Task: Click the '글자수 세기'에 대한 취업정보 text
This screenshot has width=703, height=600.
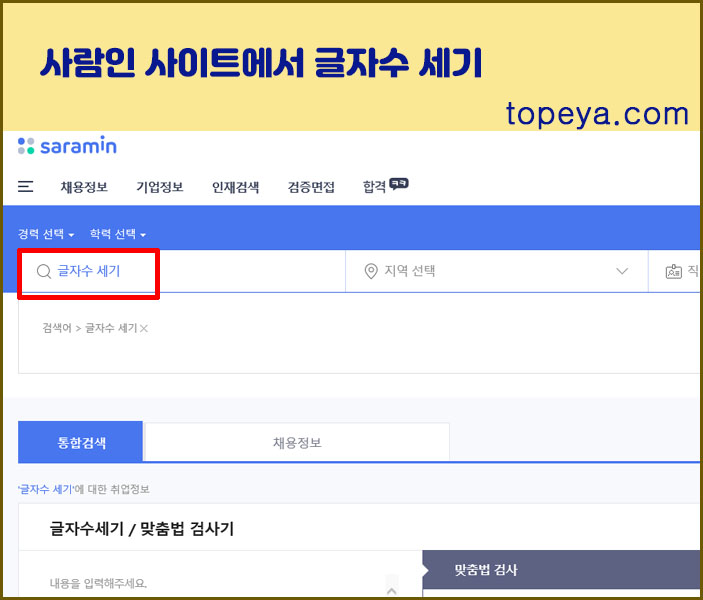Action: point(83,489)
